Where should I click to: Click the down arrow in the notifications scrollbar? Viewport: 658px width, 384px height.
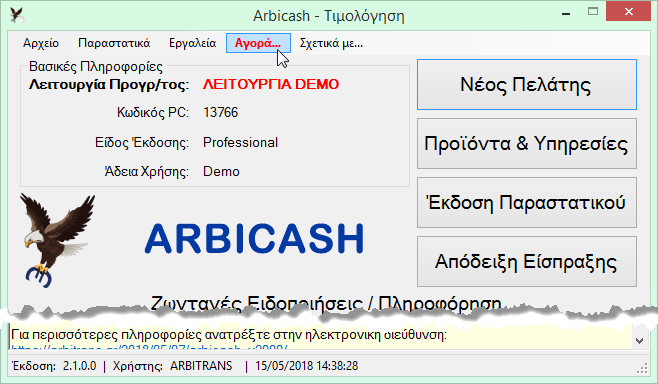tap(639, 340)
